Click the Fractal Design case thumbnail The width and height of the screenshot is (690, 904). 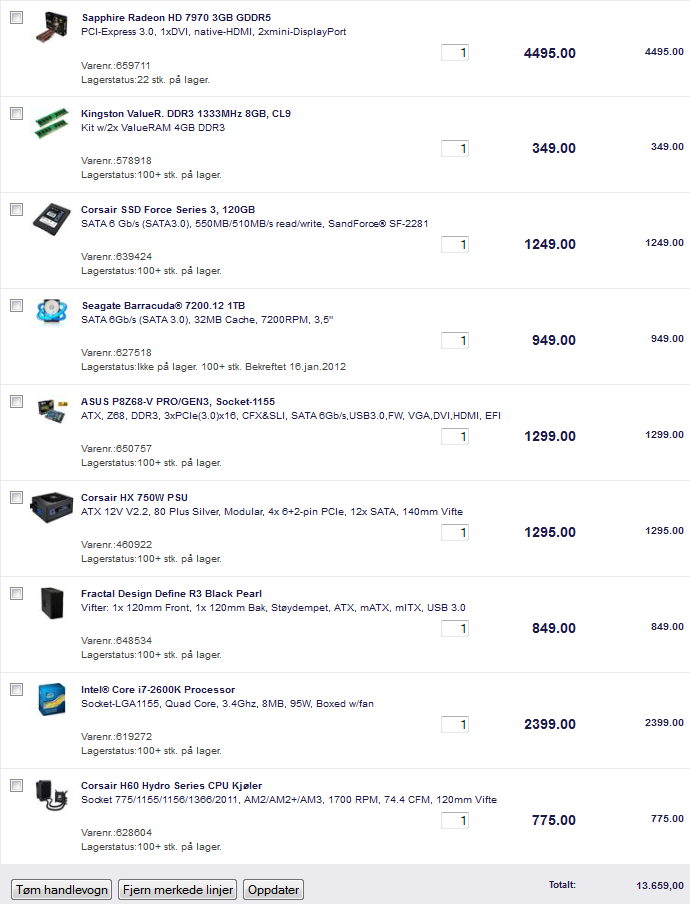click(x=52, y=602)
